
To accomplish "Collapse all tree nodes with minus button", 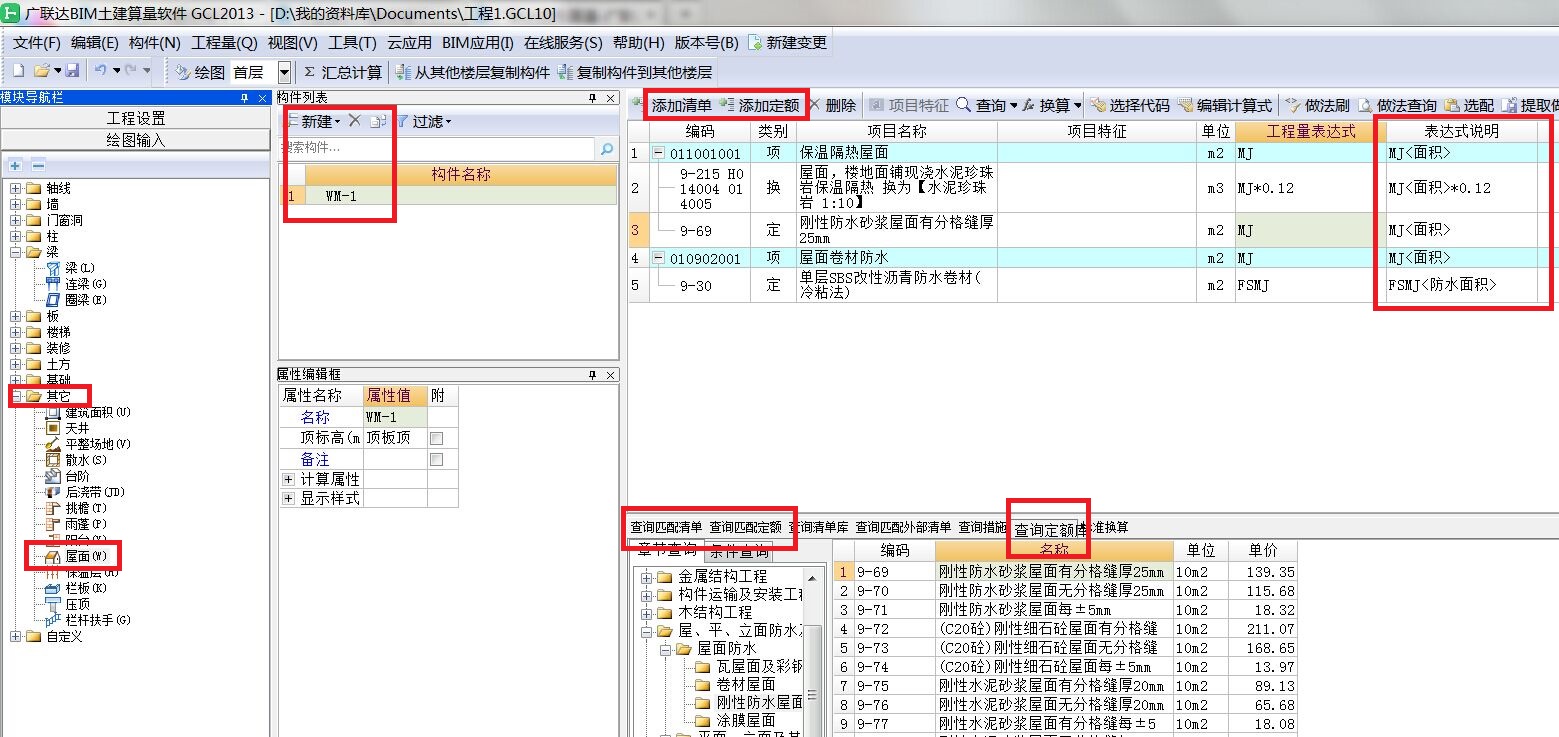I will point(37,165).
